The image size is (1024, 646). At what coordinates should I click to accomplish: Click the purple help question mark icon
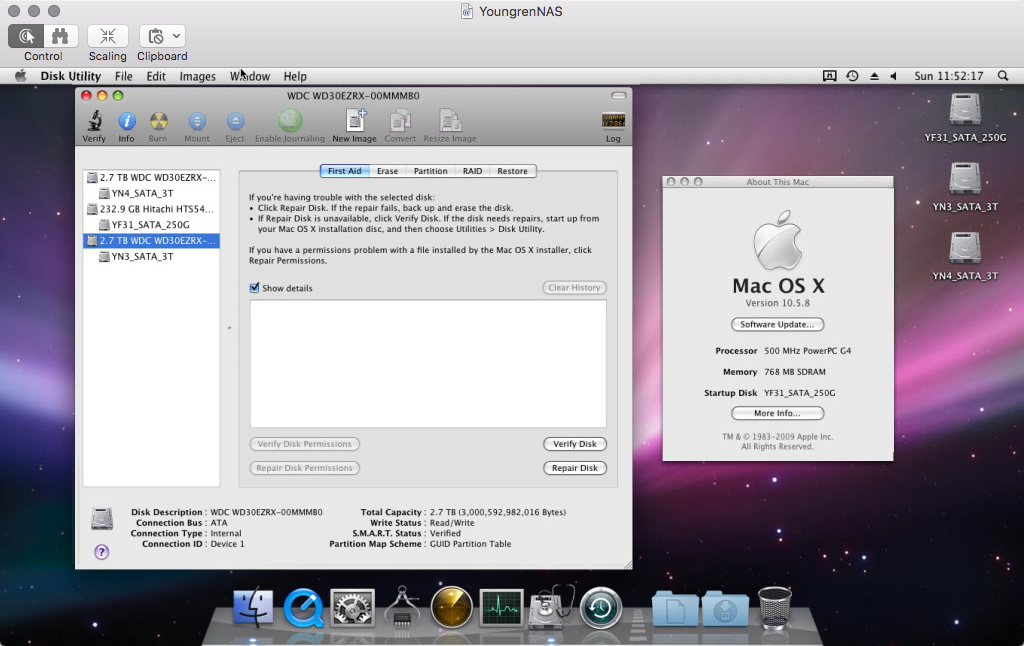[x=102, y=552]
